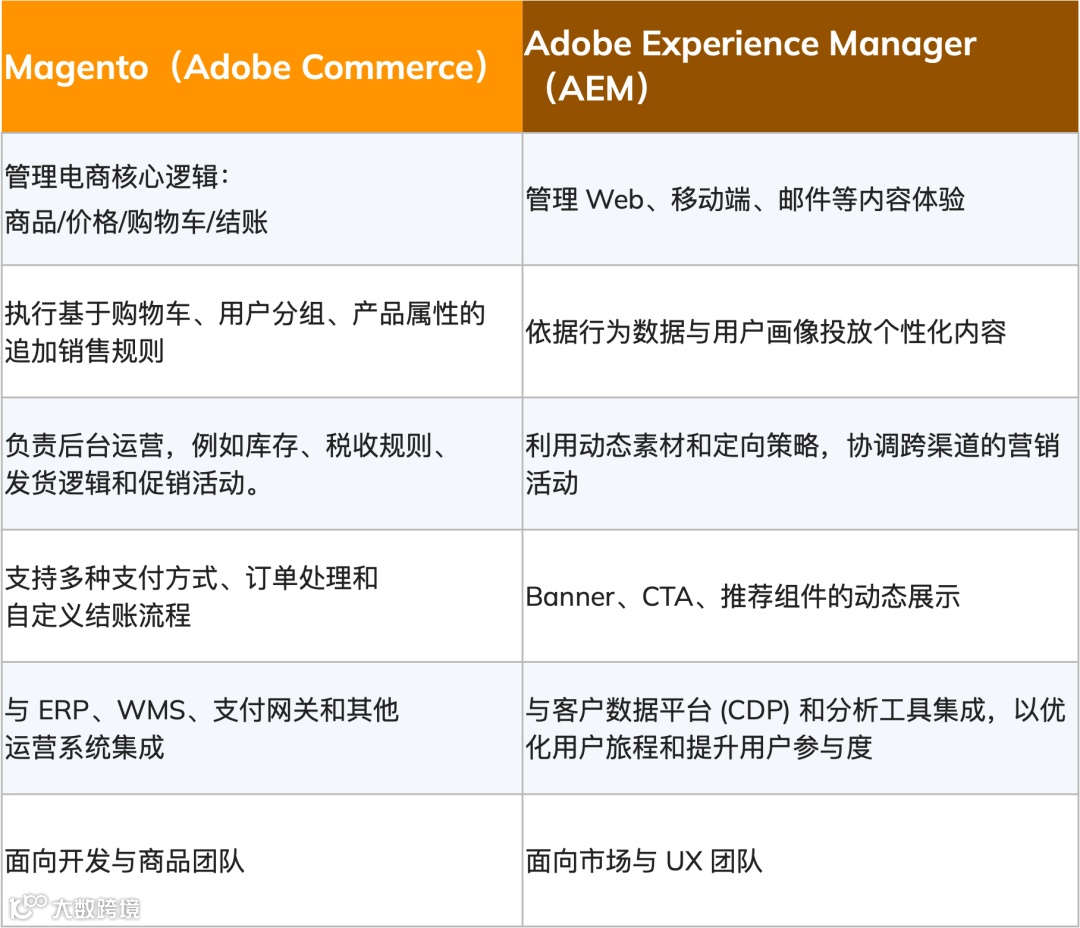
Task: Click the 管理 Web、移动端、邮件等内容体验 cell
Action: [x=800, y=199]
